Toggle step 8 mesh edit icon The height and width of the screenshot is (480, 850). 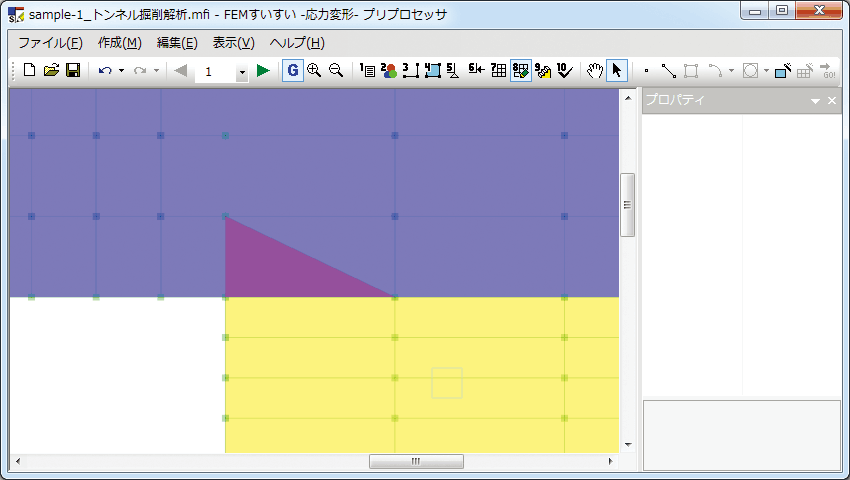point(520,71)
